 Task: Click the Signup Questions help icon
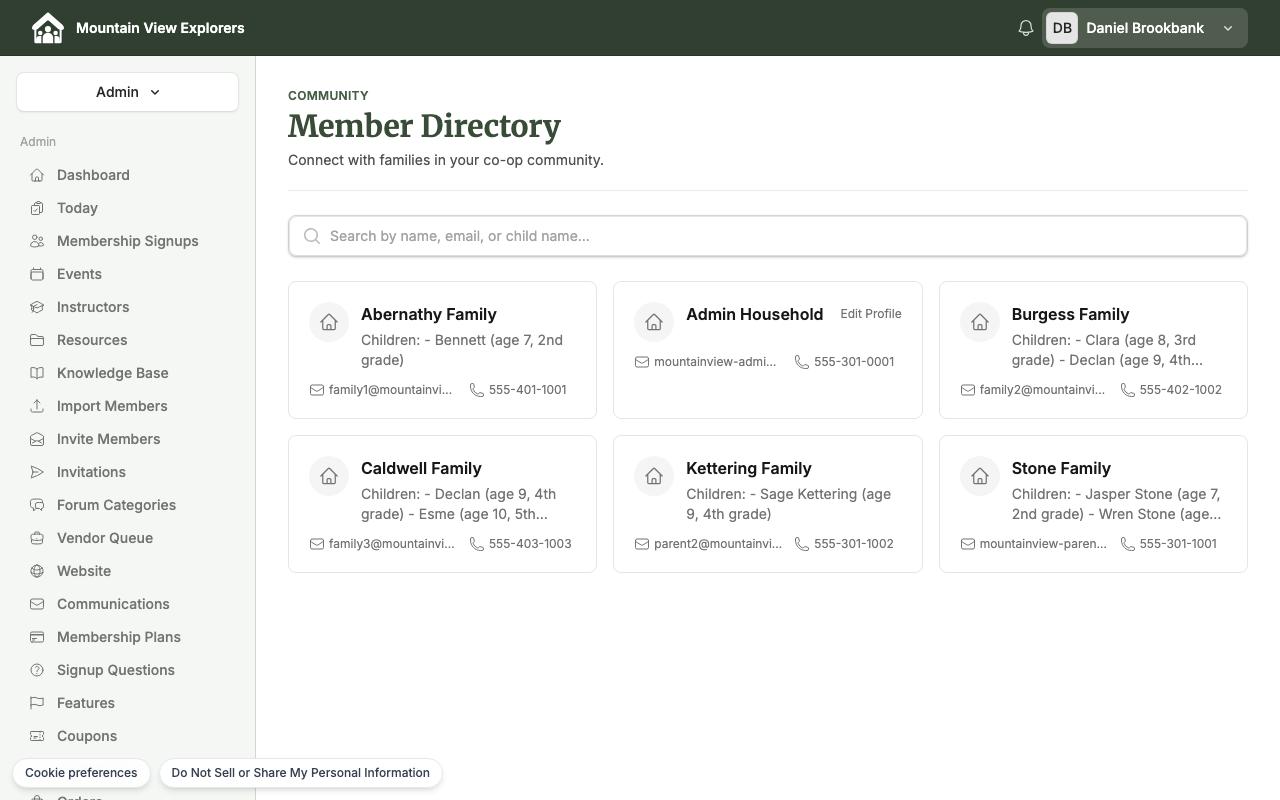(x=37, y=670)
